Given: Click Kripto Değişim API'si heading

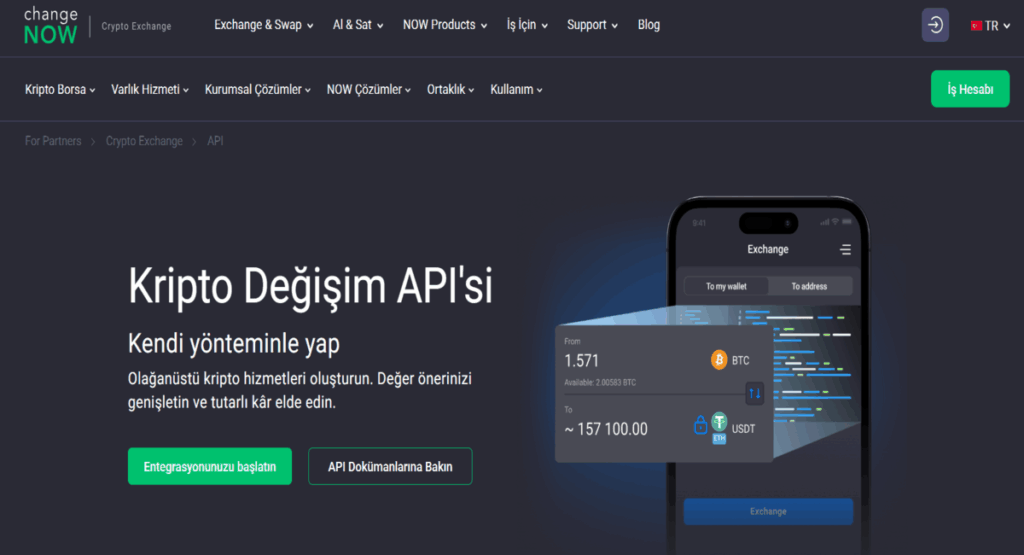Looking at the screenshot, I should (310, 286).
